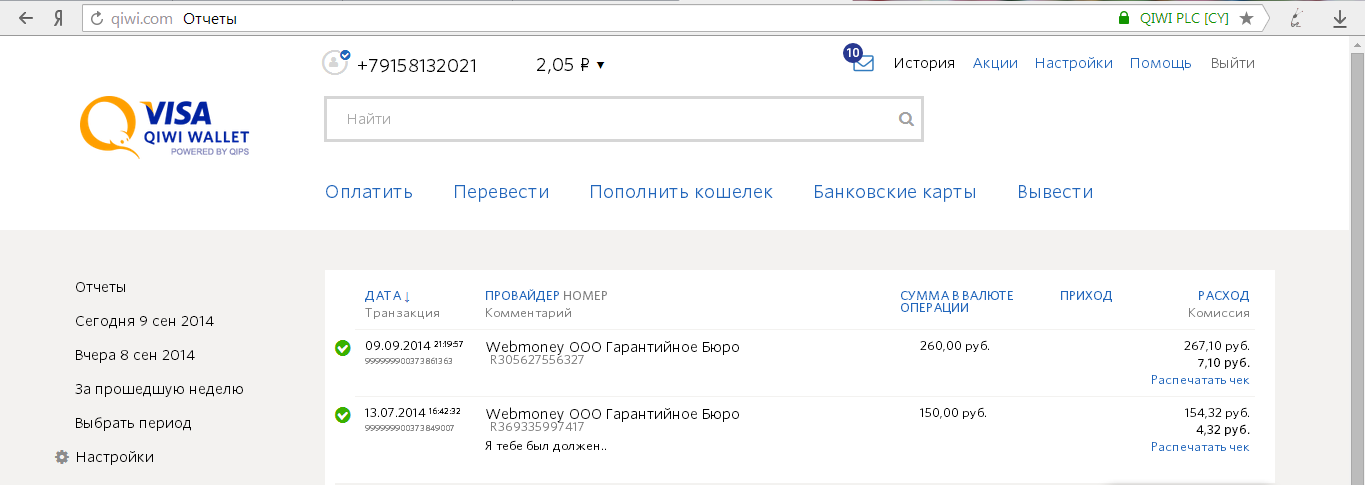Screen dimensions: 1365x485
Task: Open the Перевести section
Action: click(501, 192)
